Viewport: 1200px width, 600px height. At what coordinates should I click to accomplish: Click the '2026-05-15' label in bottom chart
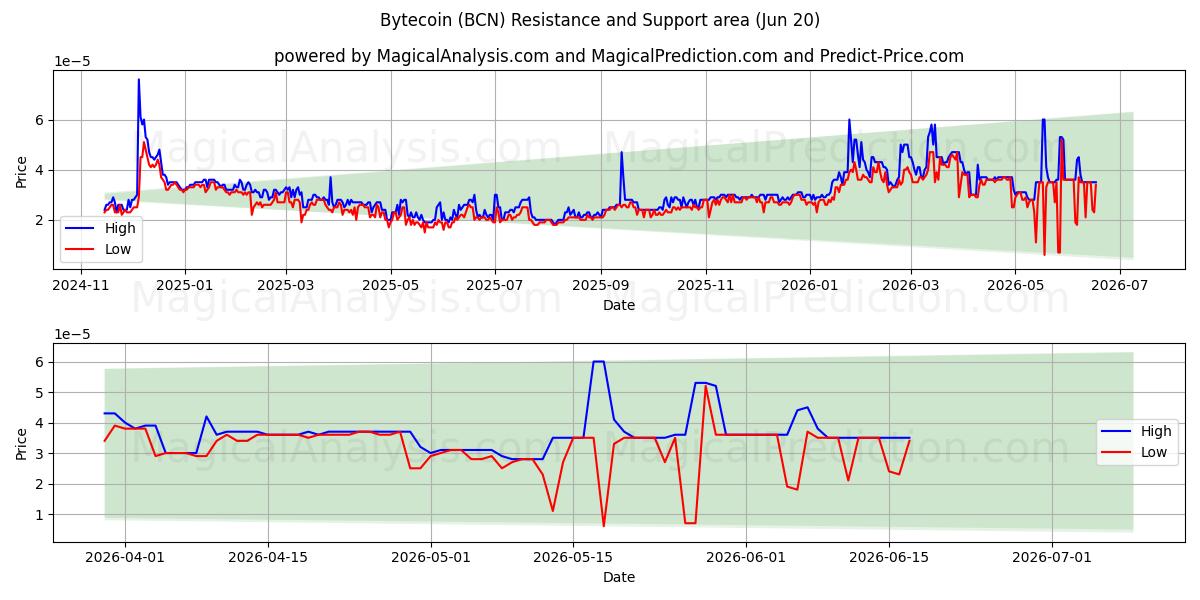575,558
